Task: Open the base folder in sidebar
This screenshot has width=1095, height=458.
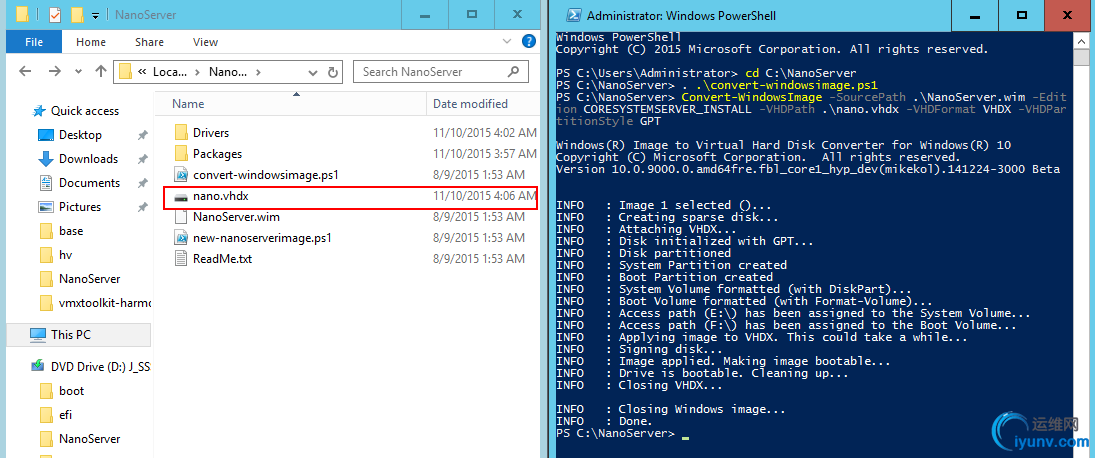Action: (x=71, y=230)
